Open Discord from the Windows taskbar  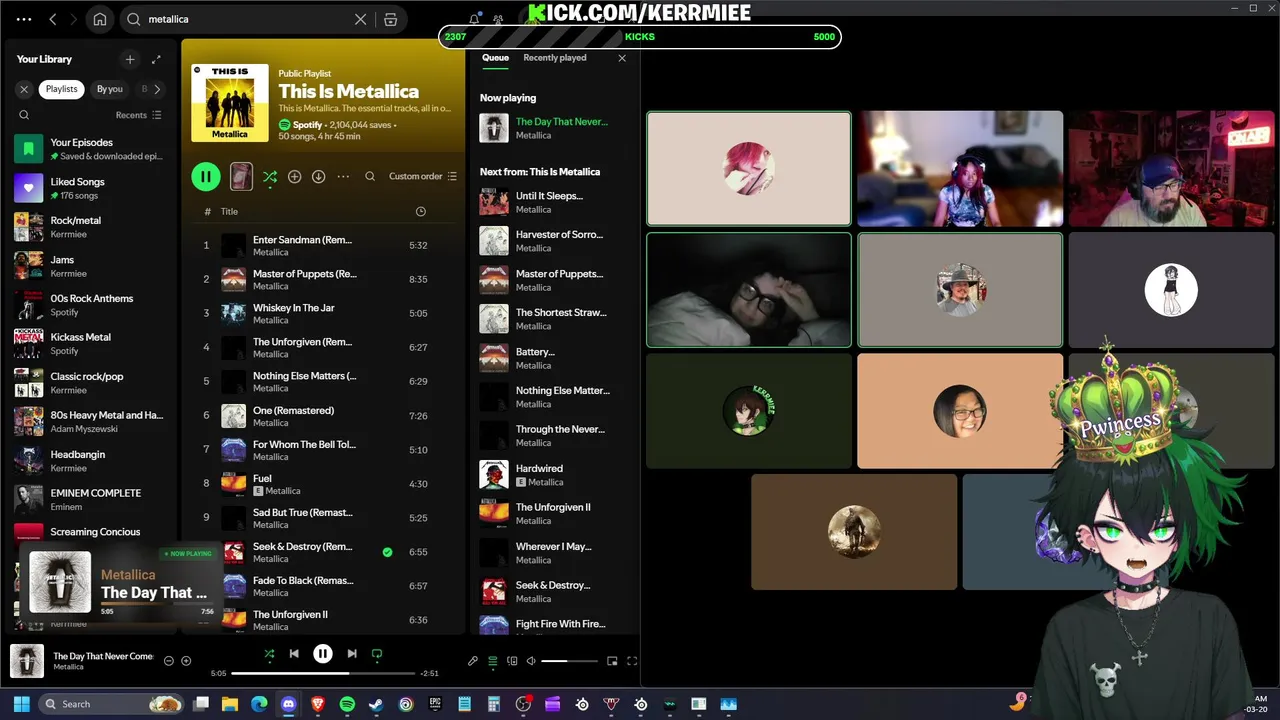coord(288,704)
